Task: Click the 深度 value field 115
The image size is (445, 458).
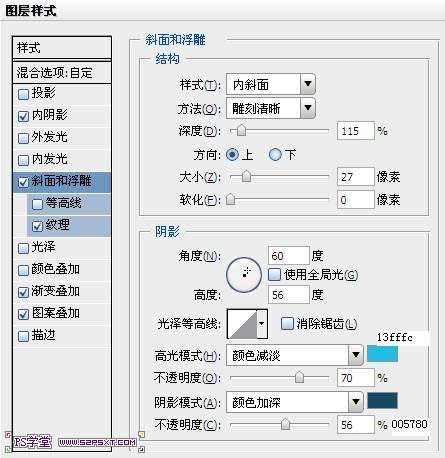Action: click(355, 131)
